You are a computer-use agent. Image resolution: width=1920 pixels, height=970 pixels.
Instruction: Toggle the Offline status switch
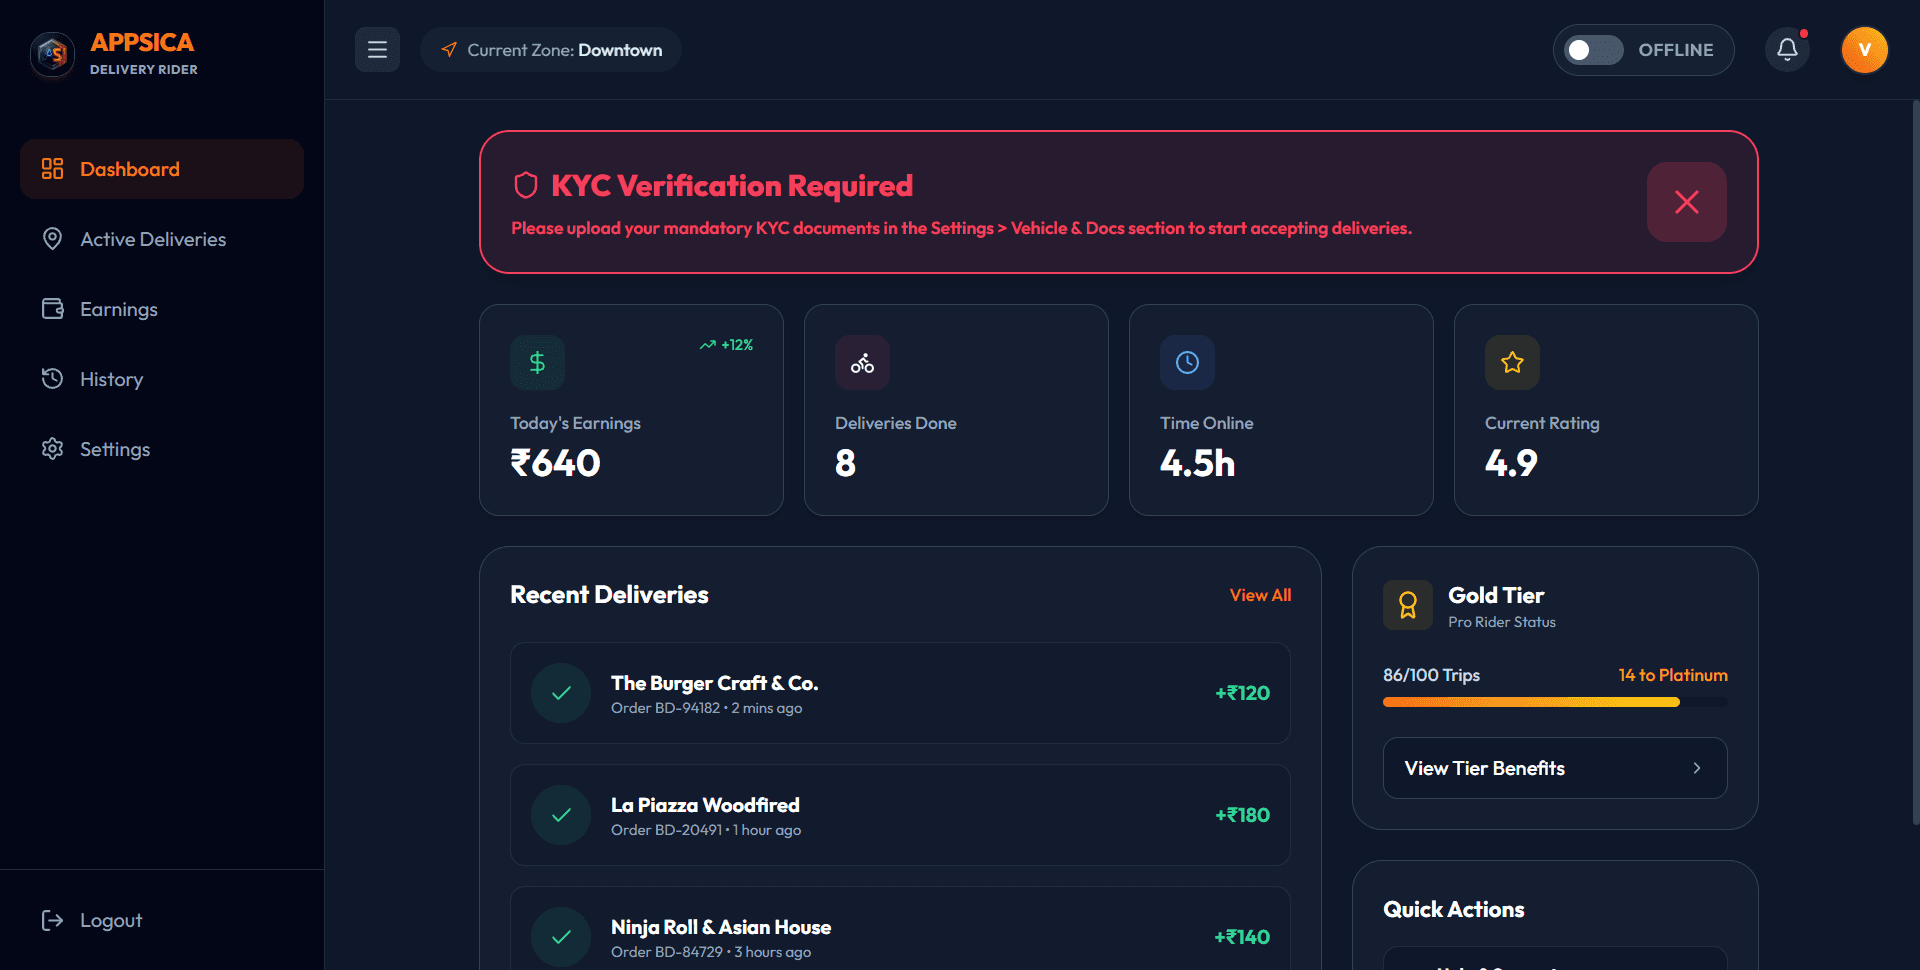click(x=1593, y=50)
